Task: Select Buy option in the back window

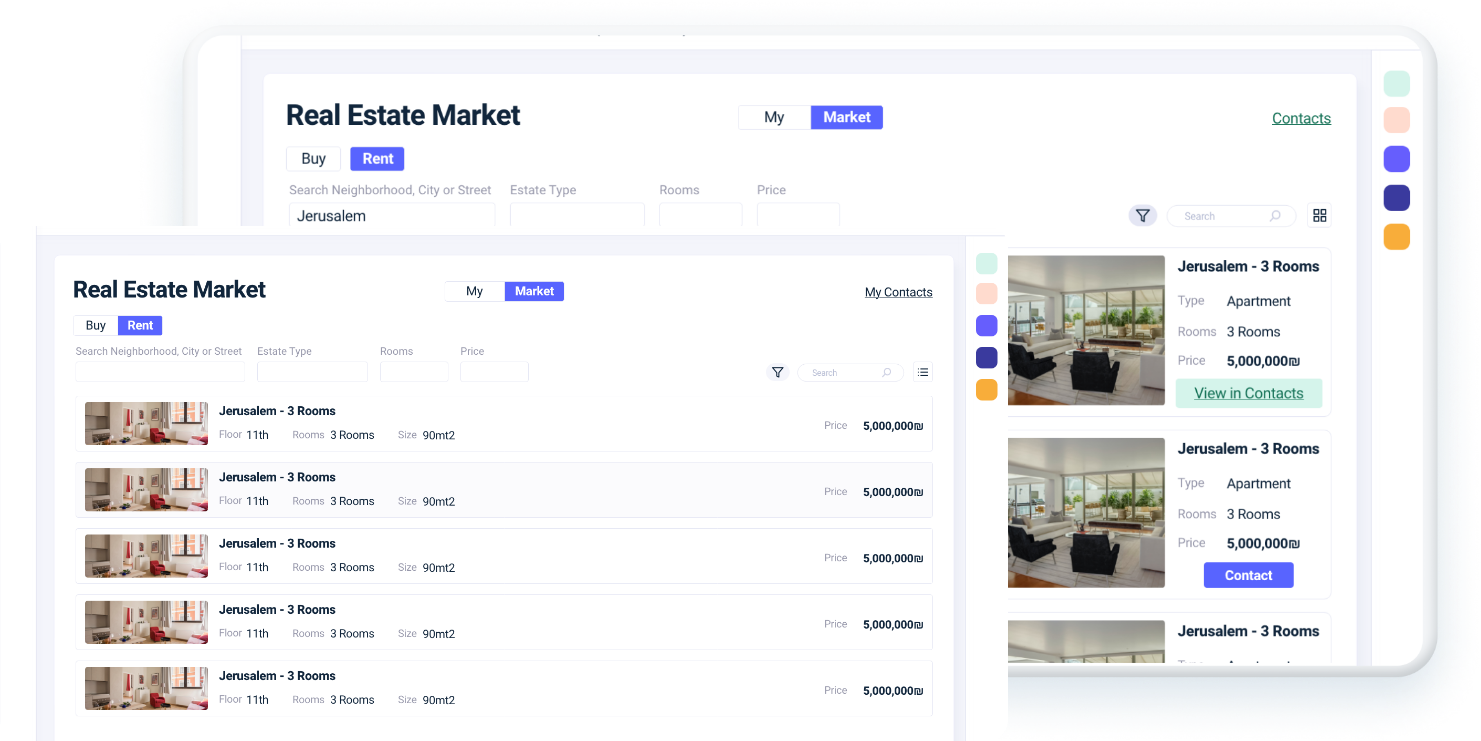Action: (313, 159)
